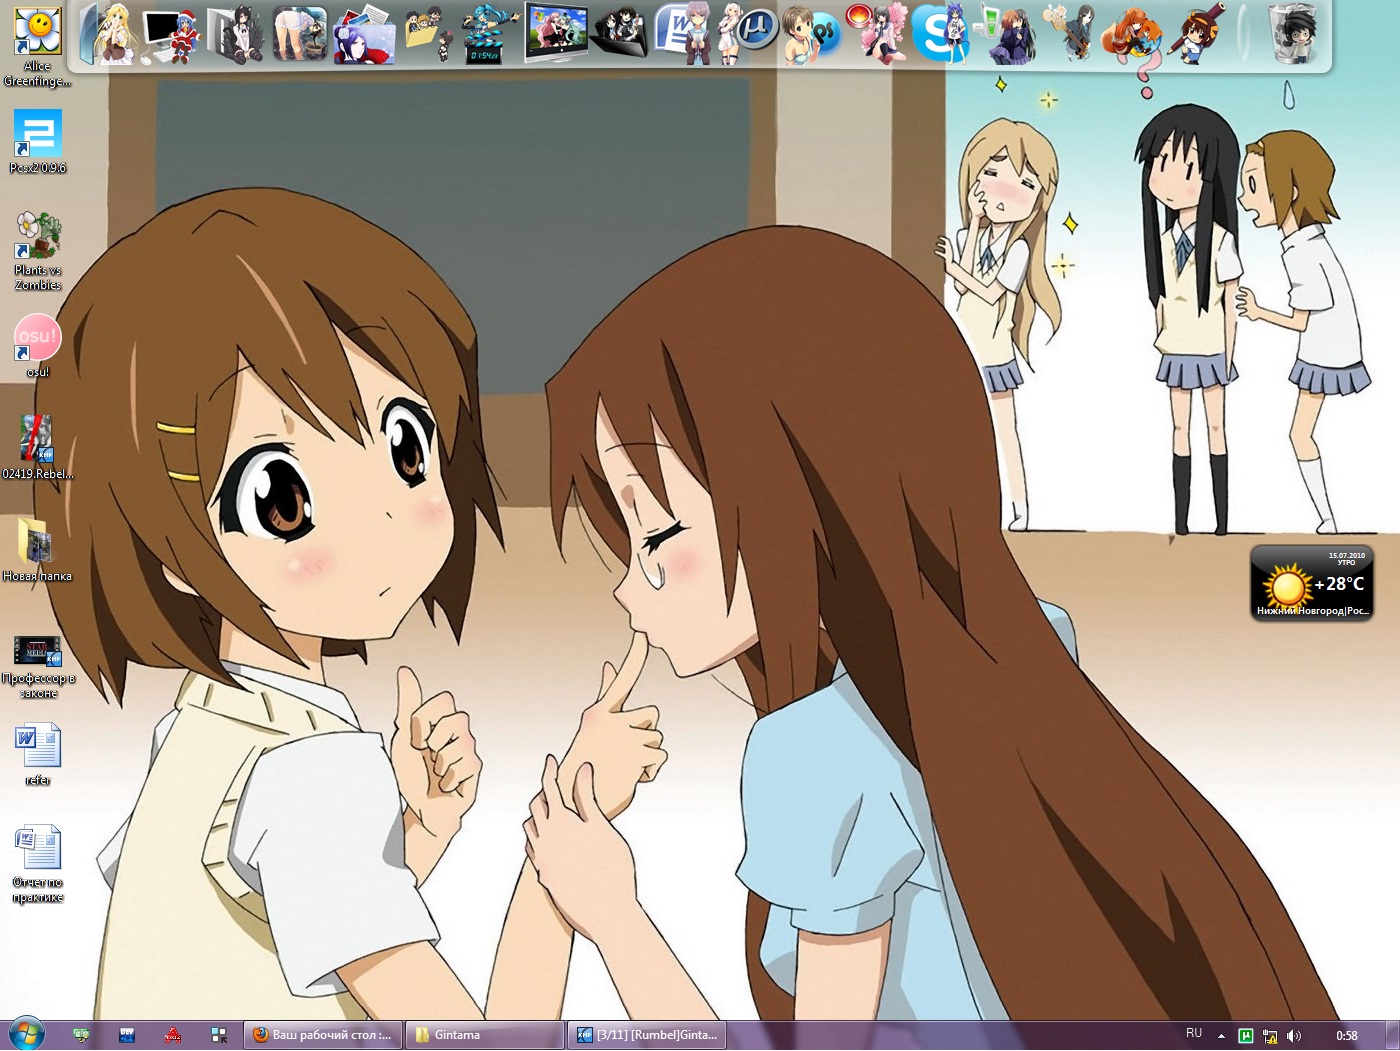Open the Новая папка folder
The image size is (1400, 1051).
(x=38, y=549)
